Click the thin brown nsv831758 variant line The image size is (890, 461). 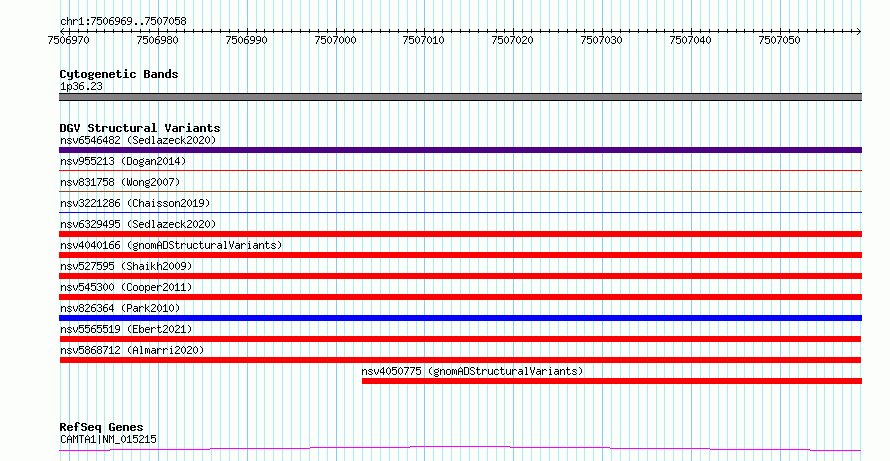[x=460, y=191]
